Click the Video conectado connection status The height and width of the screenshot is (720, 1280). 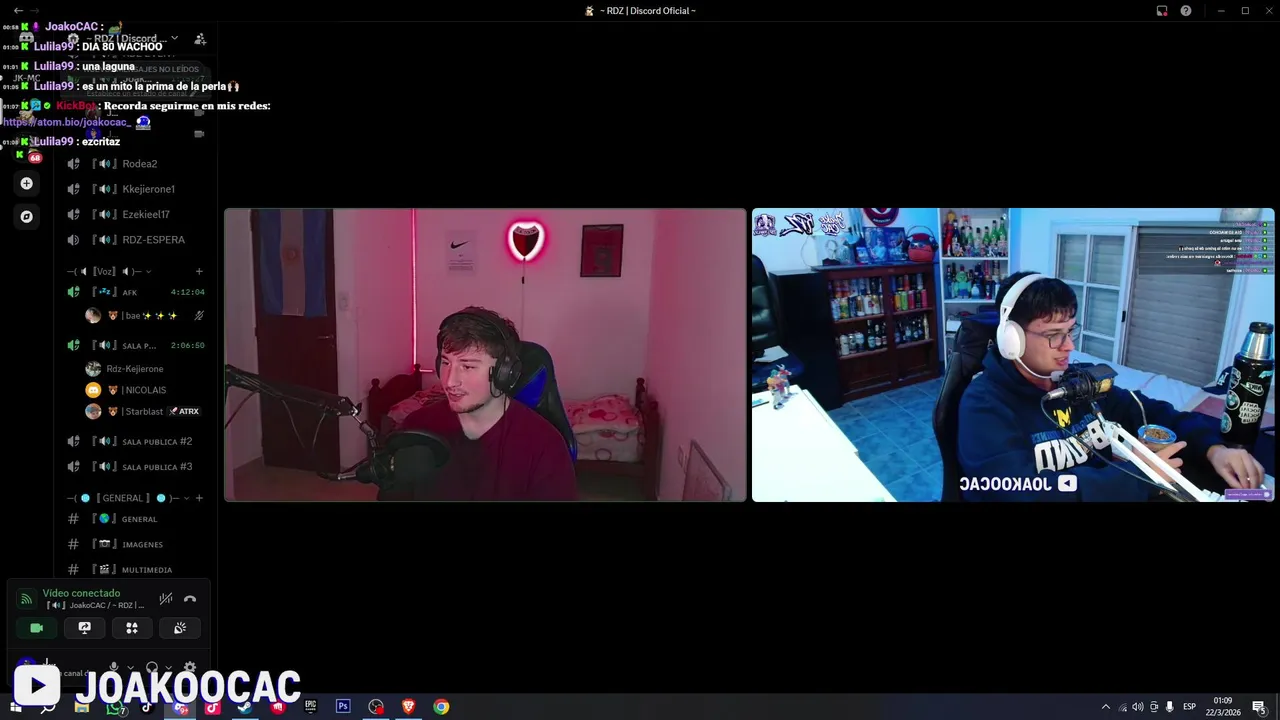pos(81,593)
